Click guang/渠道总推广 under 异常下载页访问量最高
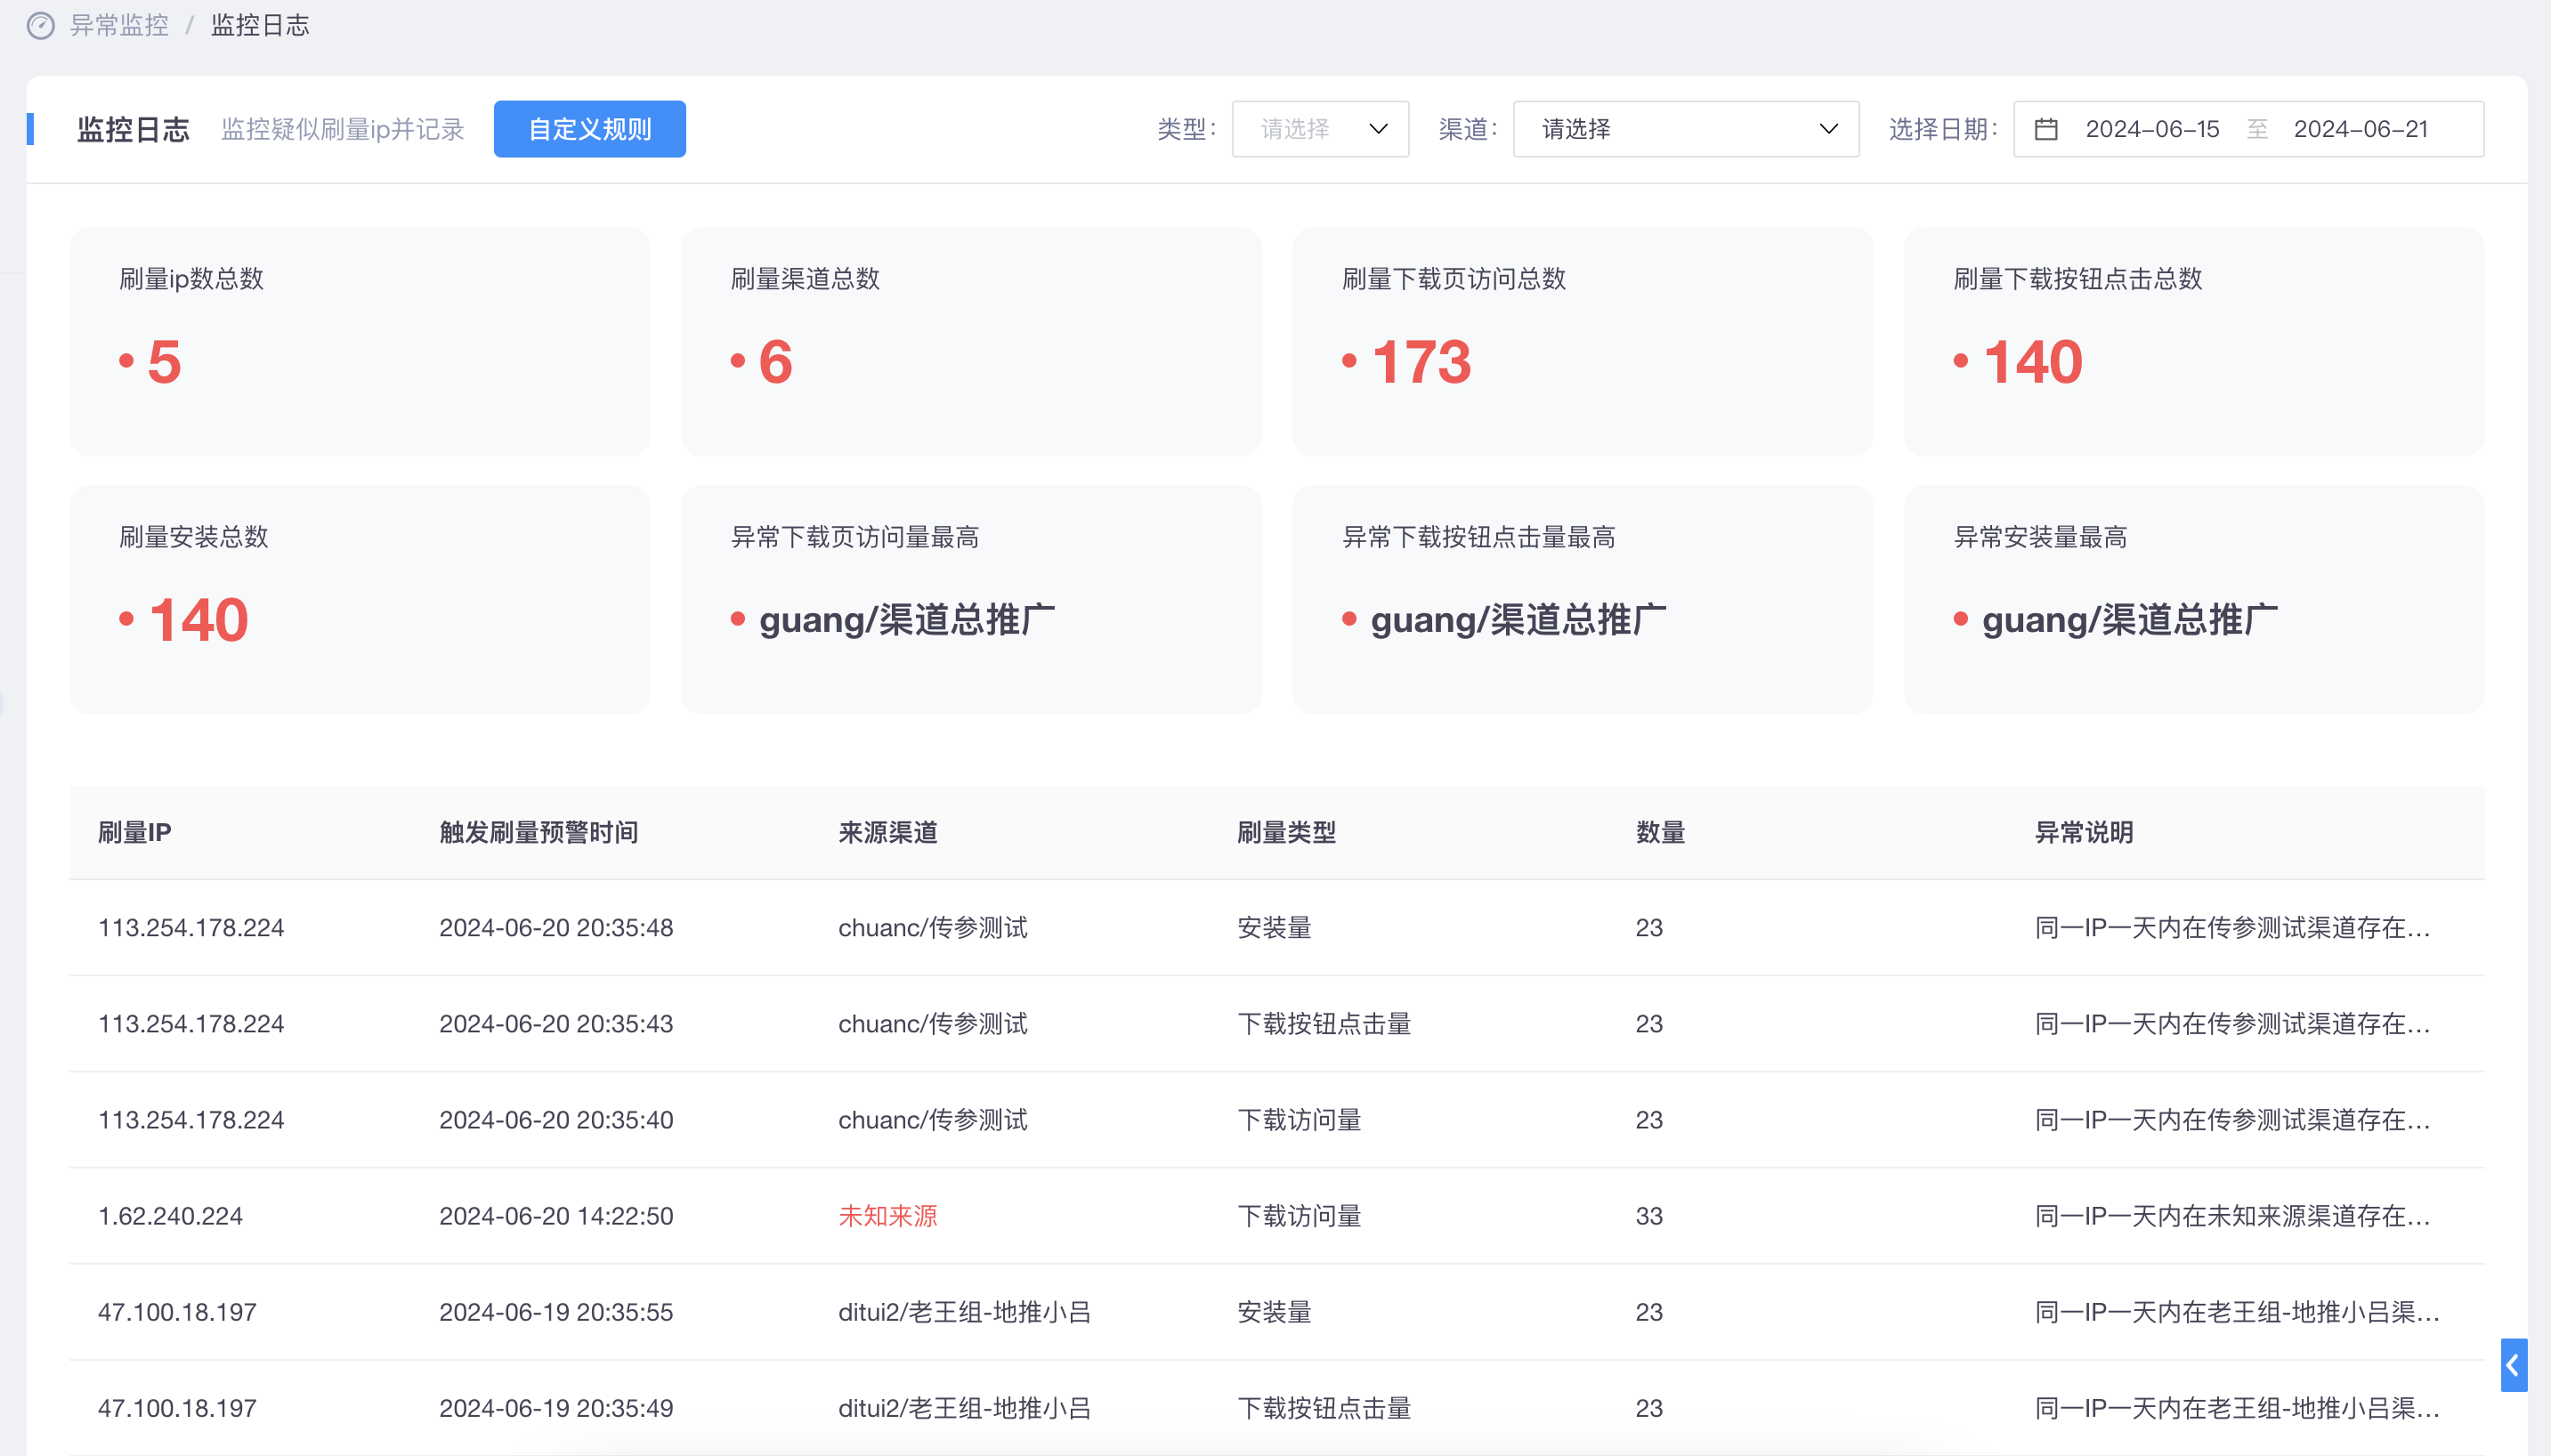 tap(907, 620)
